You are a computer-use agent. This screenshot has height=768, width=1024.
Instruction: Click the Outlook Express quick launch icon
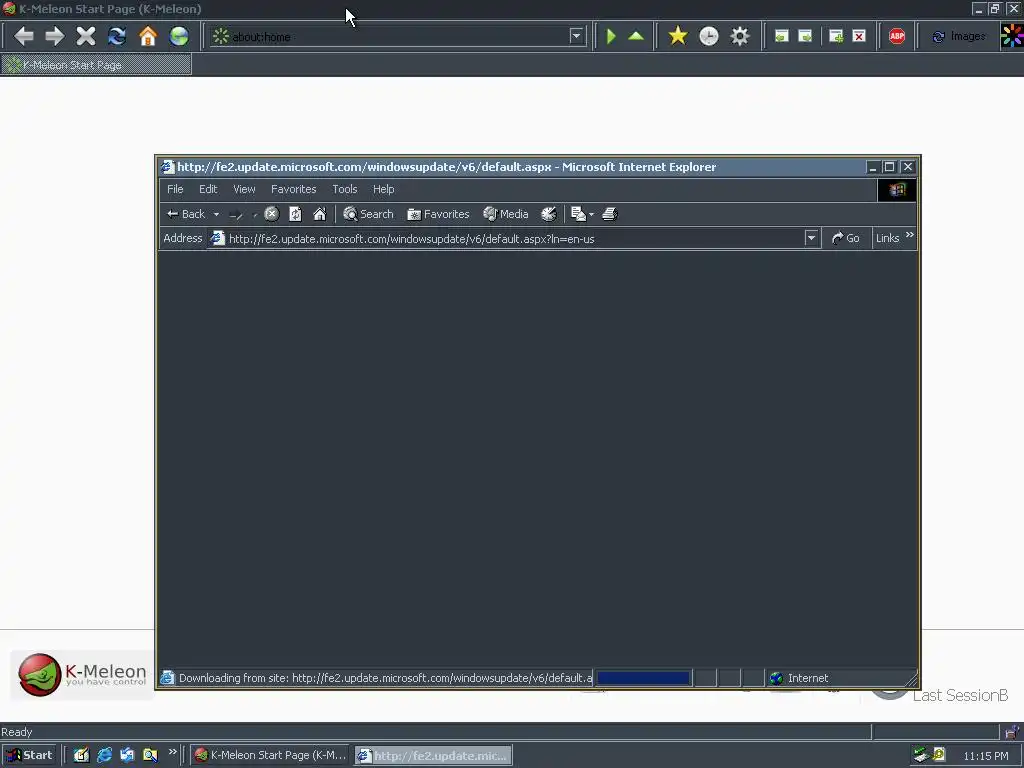[127, 755]
